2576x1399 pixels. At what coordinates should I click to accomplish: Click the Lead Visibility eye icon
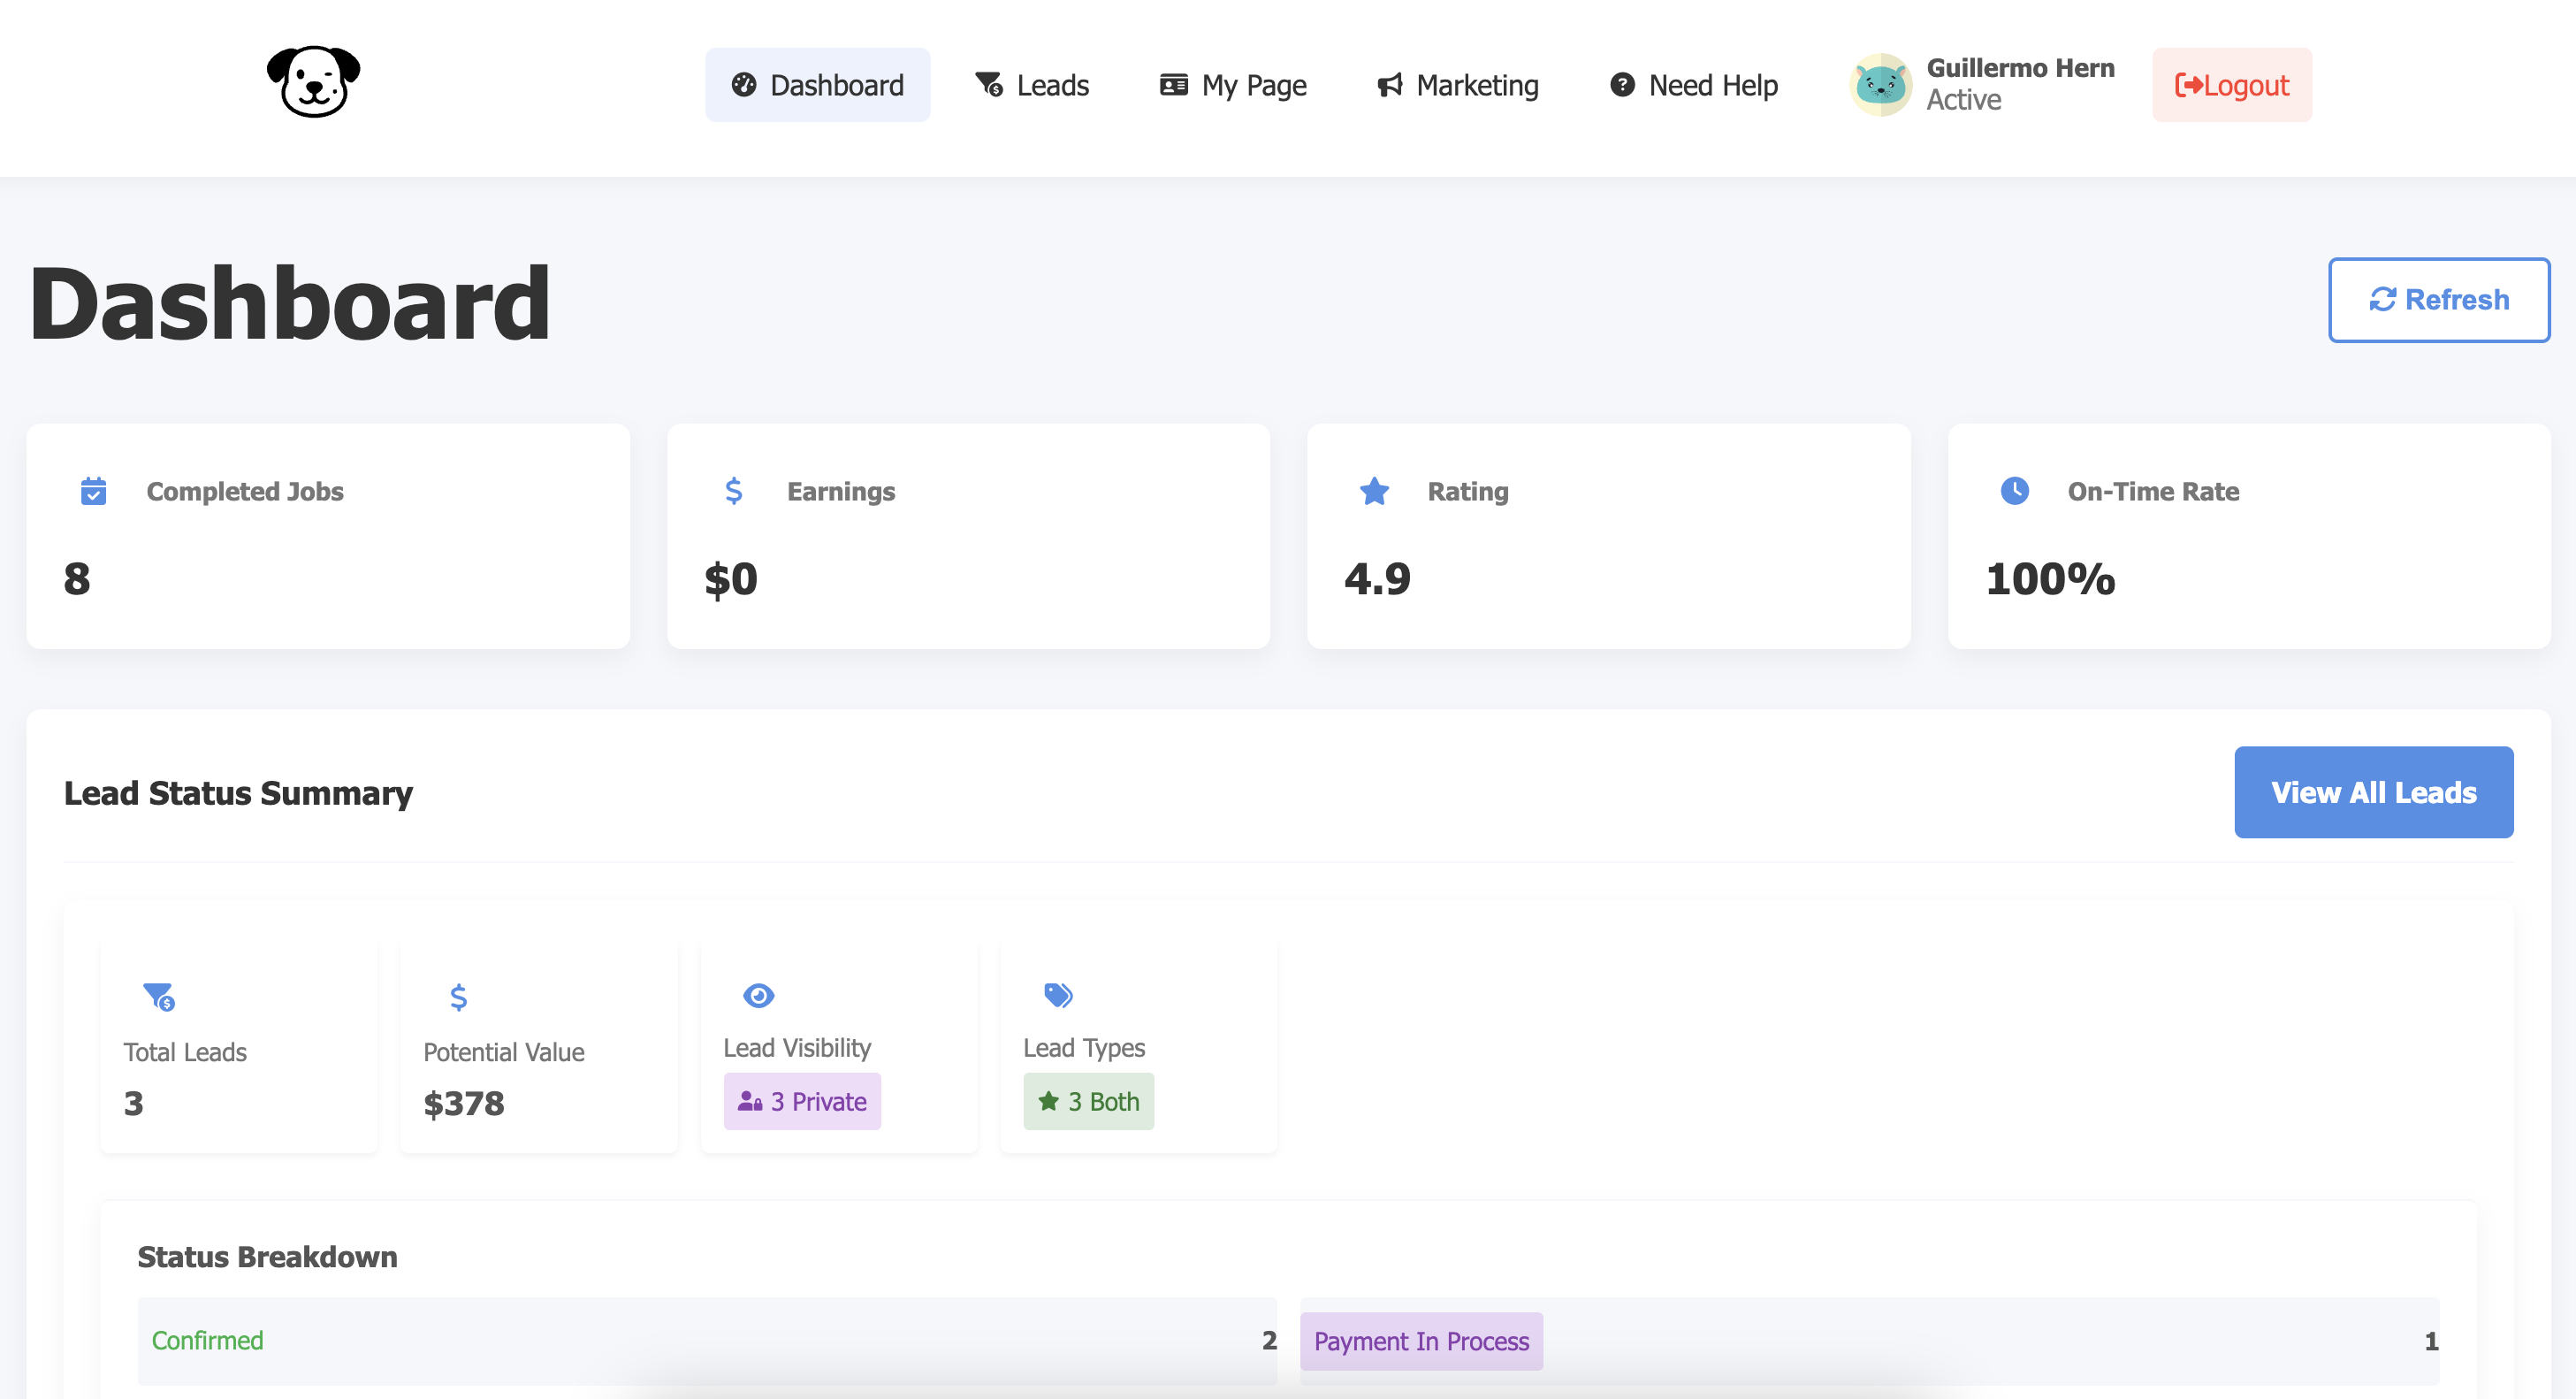tap(758, 995)
